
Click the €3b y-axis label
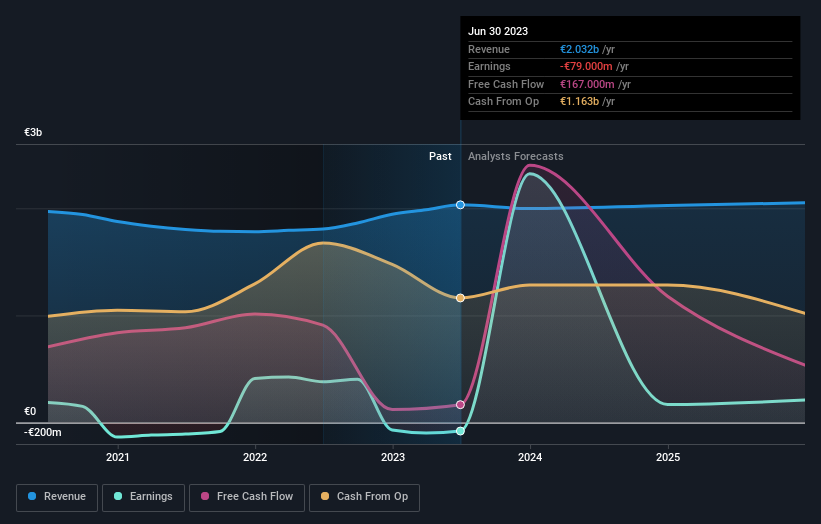click(x=33, y=132)
